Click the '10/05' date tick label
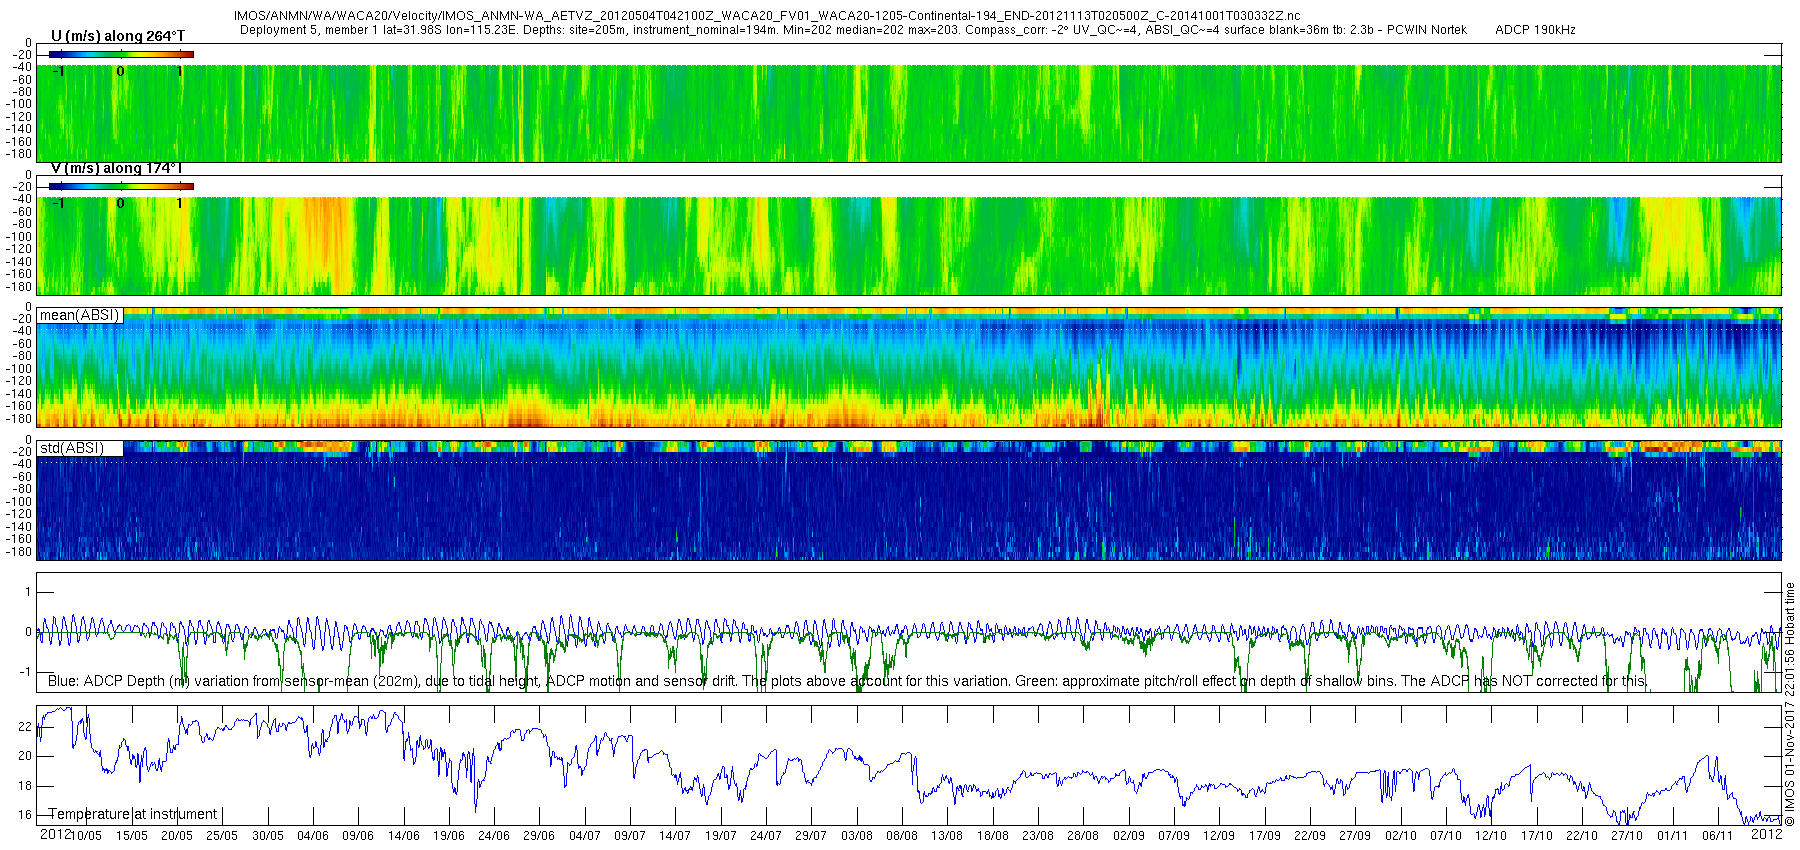Viewport: 1800px width, 850px height. click(86, 836)
